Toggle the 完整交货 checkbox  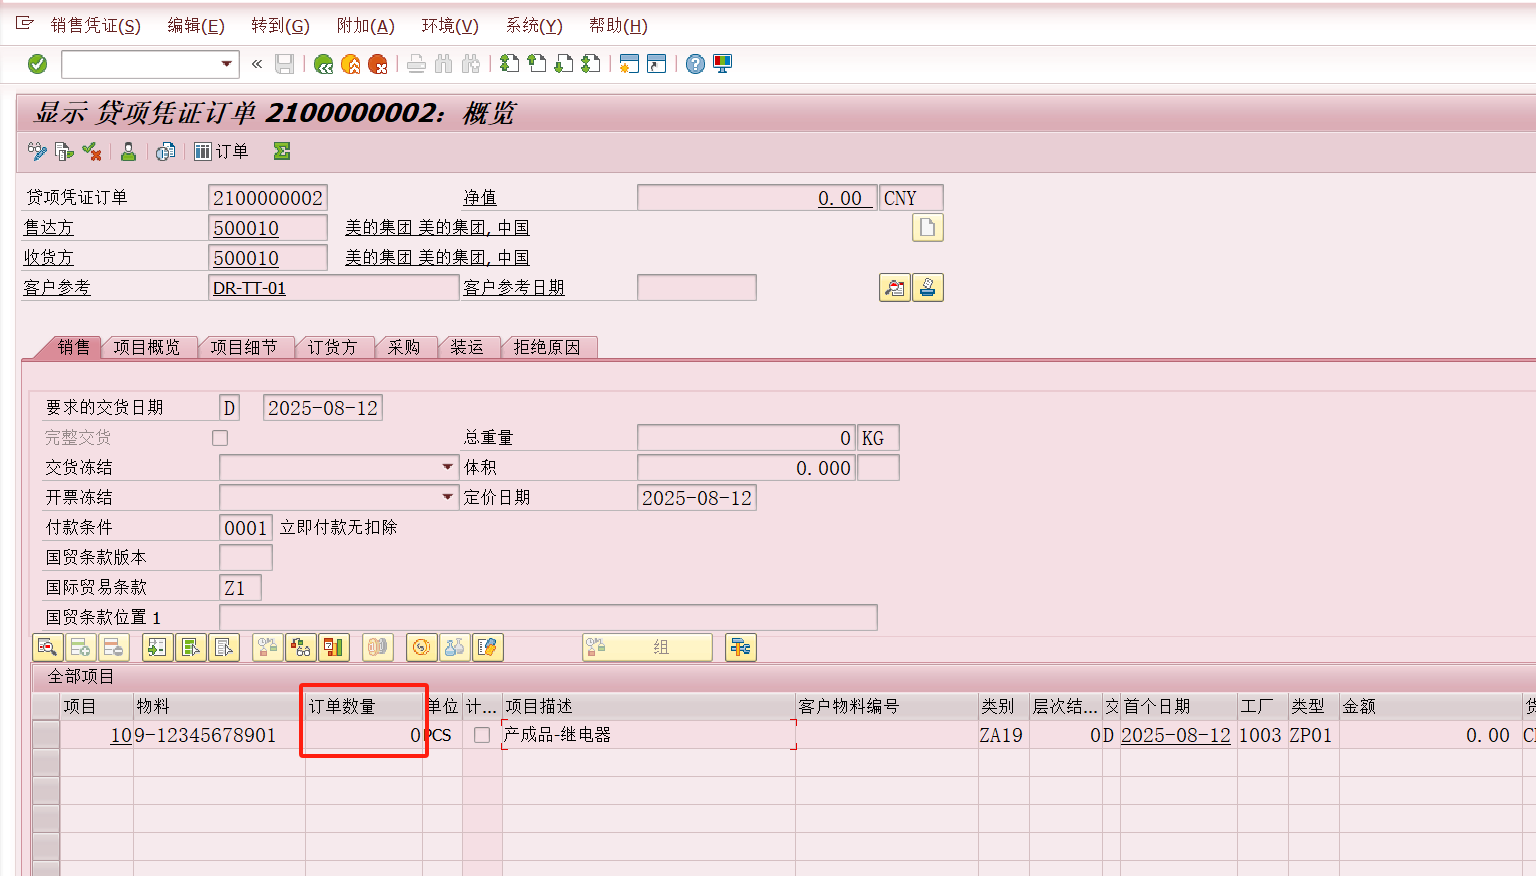coord(220,438)
